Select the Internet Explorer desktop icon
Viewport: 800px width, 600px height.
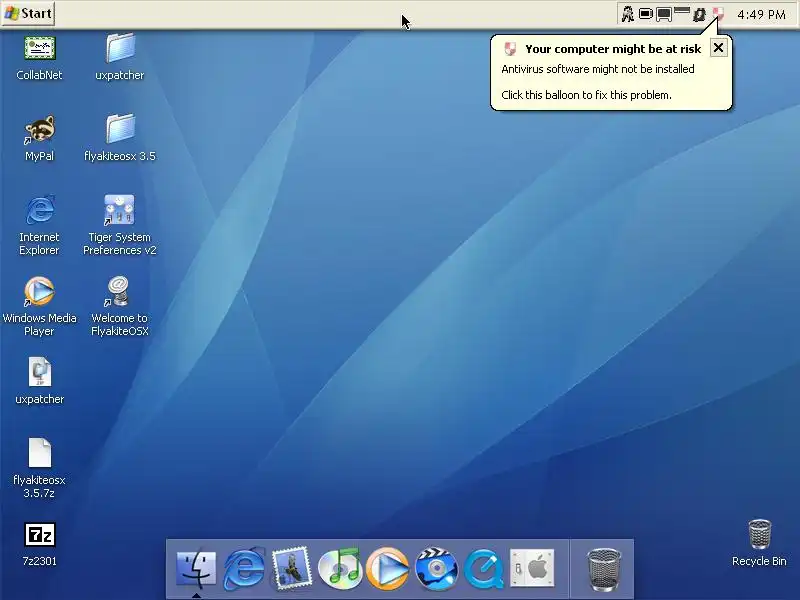pos(39,225)
